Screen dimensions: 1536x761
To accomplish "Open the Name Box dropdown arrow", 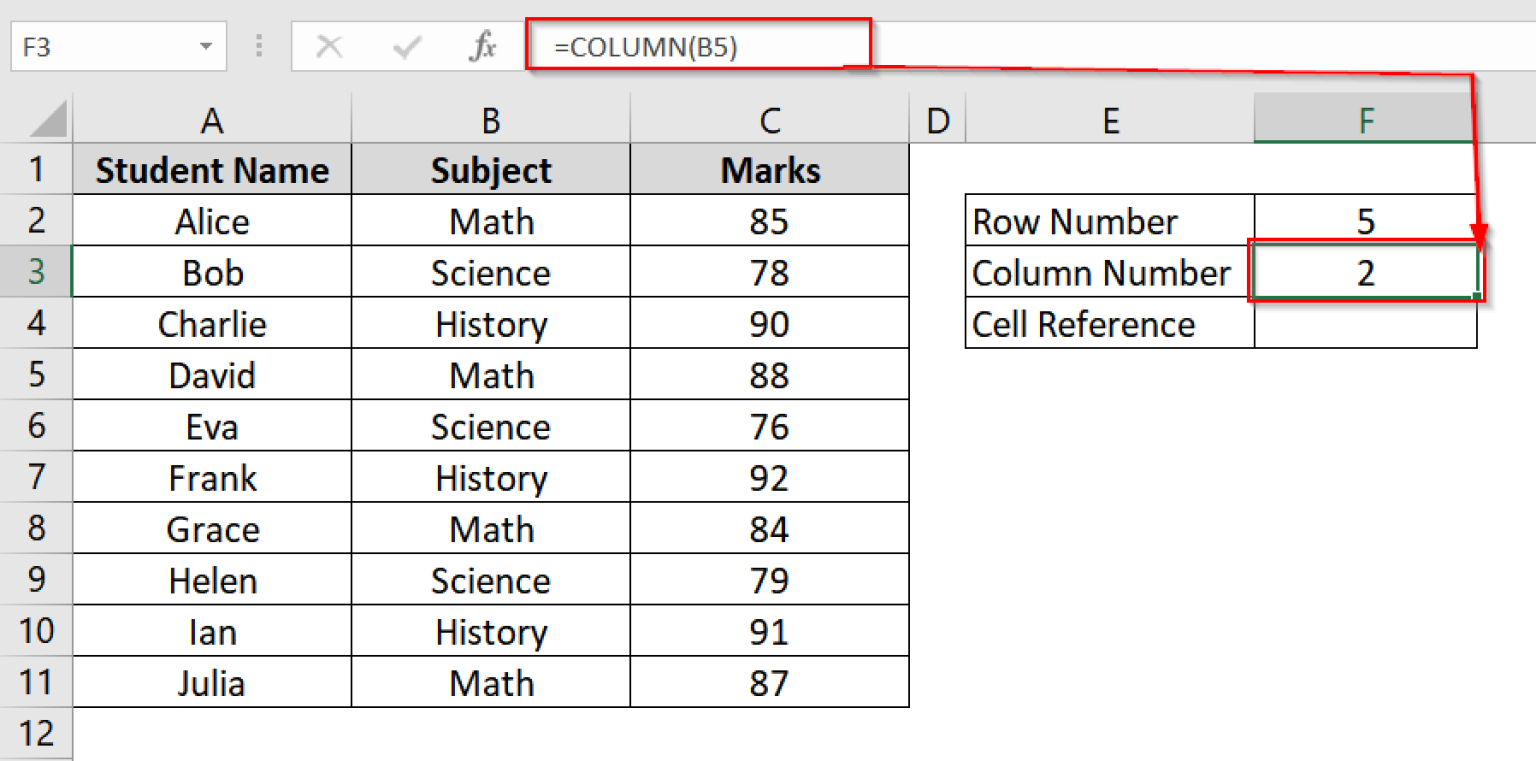I will [x=207, y=44].
